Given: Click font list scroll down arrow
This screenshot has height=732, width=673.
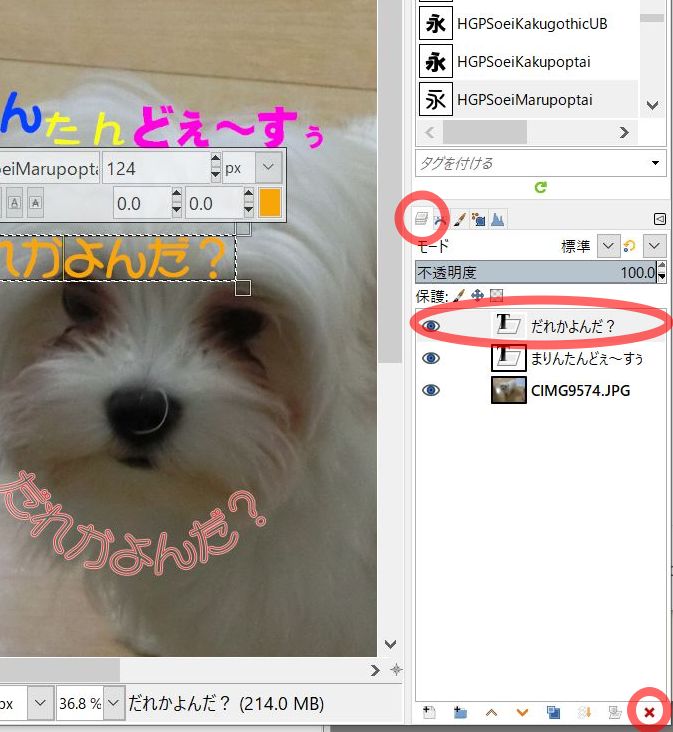Looking at the screenshot, I should tap(652, 105).
